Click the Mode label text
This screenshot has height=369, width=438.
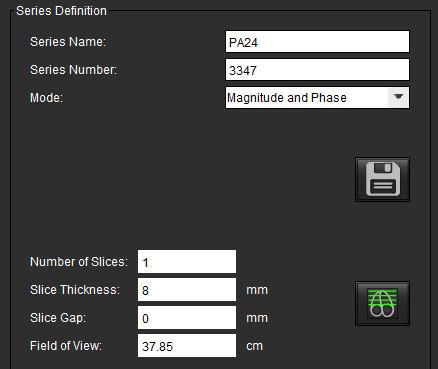point(46,98)
